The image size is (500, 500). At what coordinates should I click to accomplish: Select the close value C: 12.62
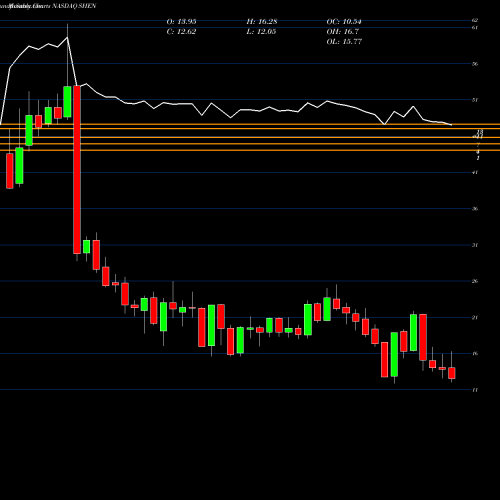coord(181,32)
